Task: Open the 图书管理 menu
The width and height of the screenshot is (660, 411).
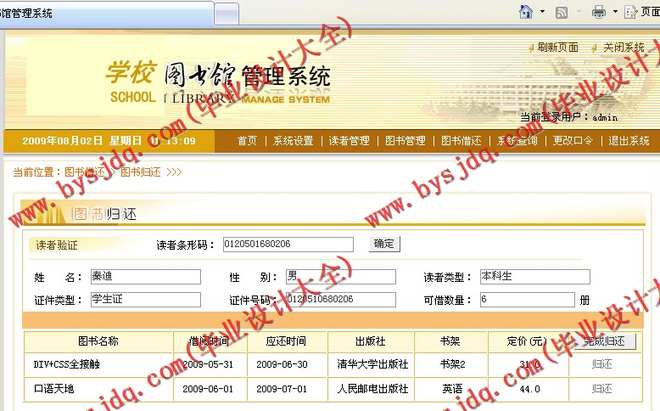Action: pos(405,141)
